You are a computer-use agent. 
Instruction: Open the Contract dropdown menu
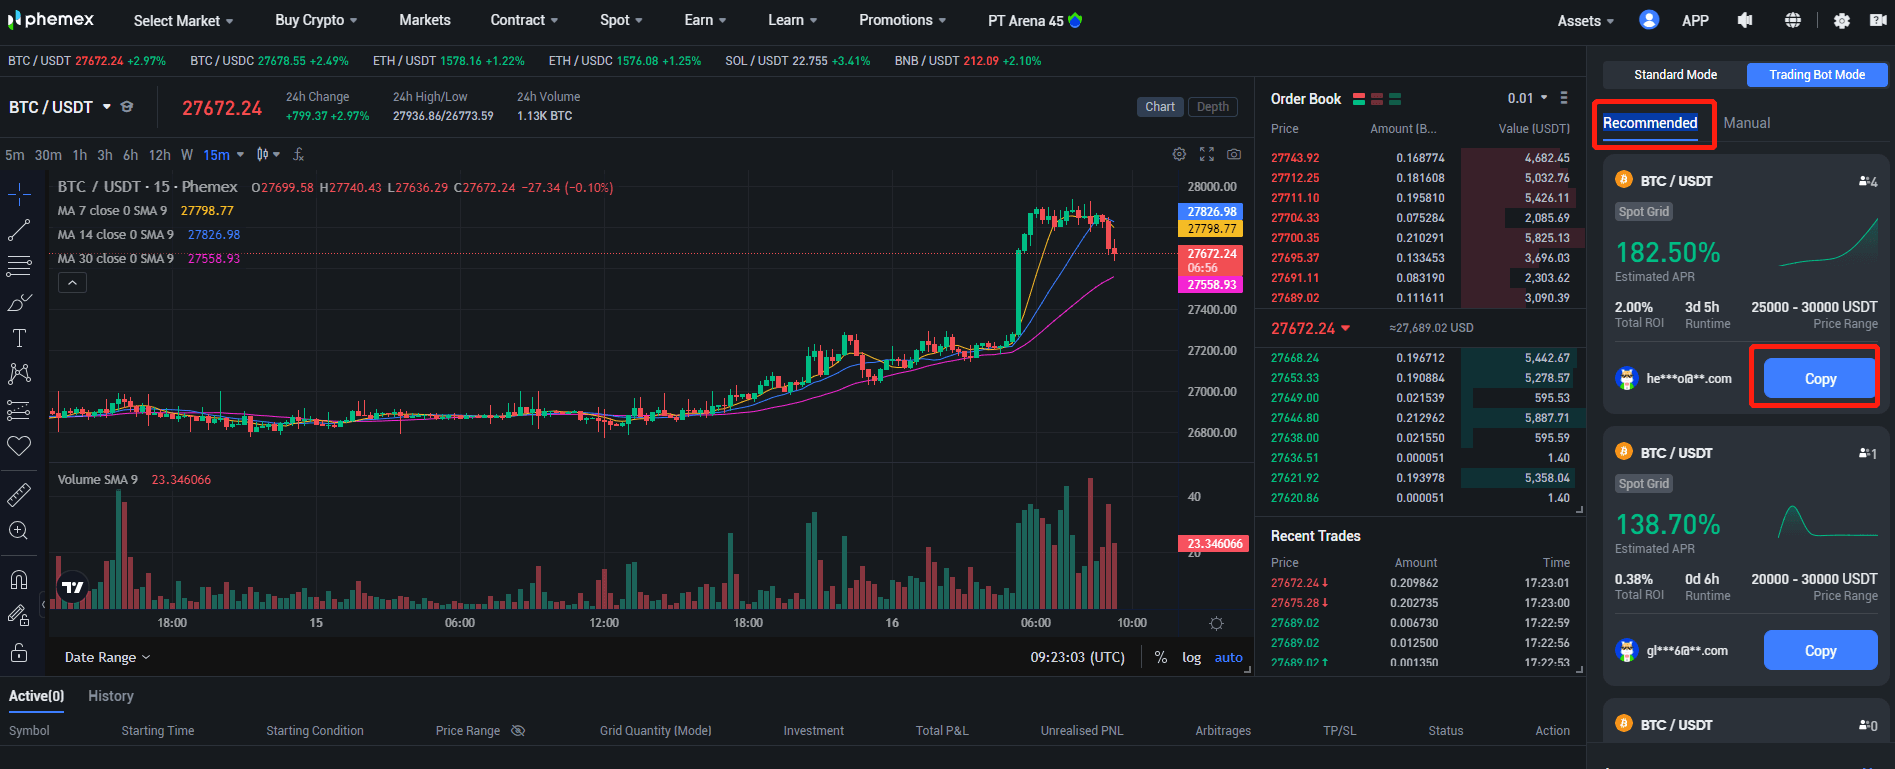[524, 20]
